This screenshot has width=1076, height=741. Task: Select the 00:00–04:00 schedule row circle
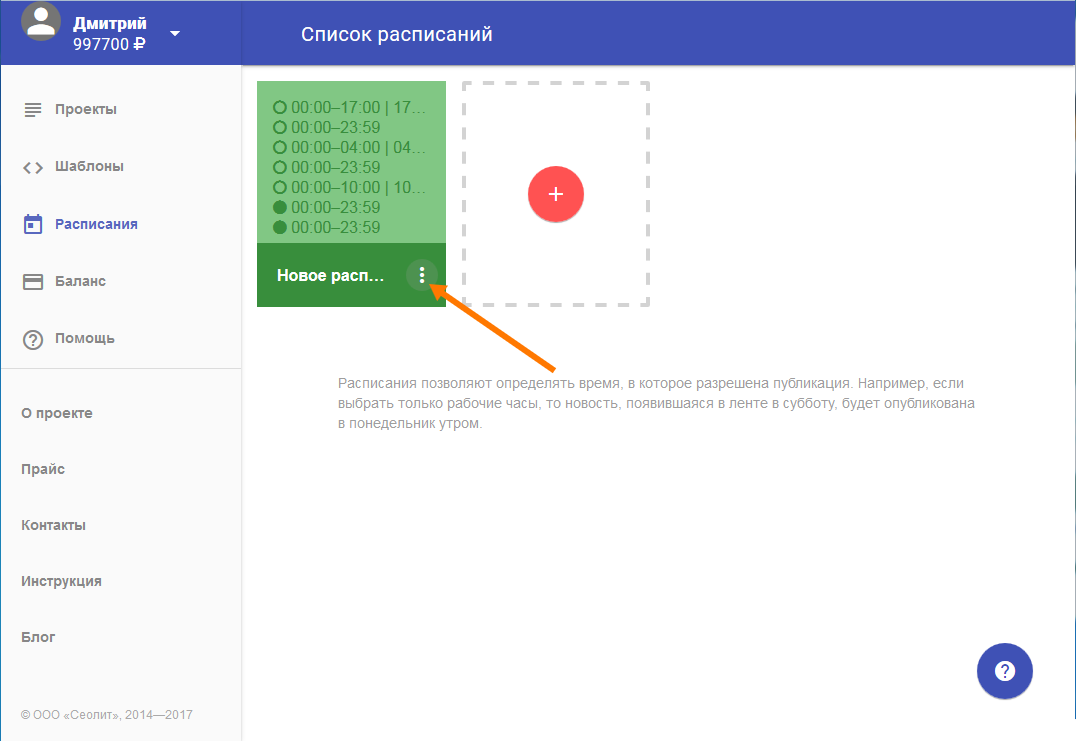click(x=280, y=147)
